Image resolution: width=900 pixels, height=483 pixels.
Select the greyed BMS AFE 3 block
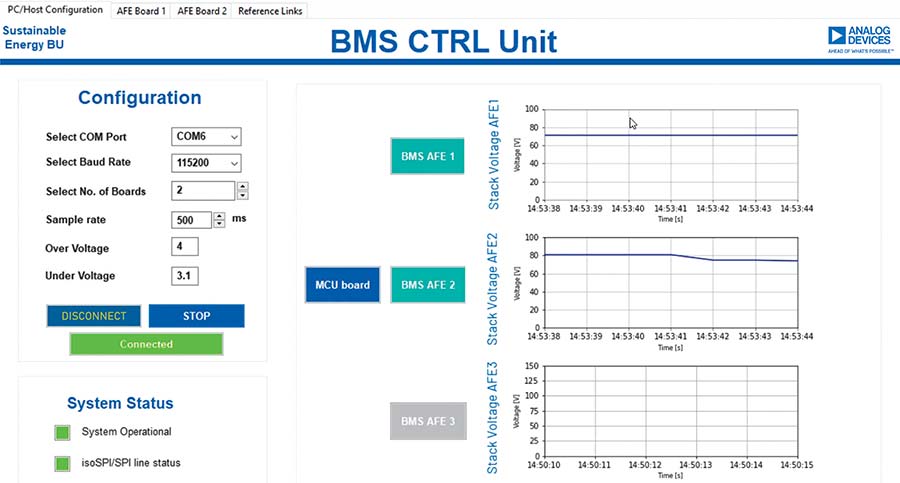pos(428,421)
